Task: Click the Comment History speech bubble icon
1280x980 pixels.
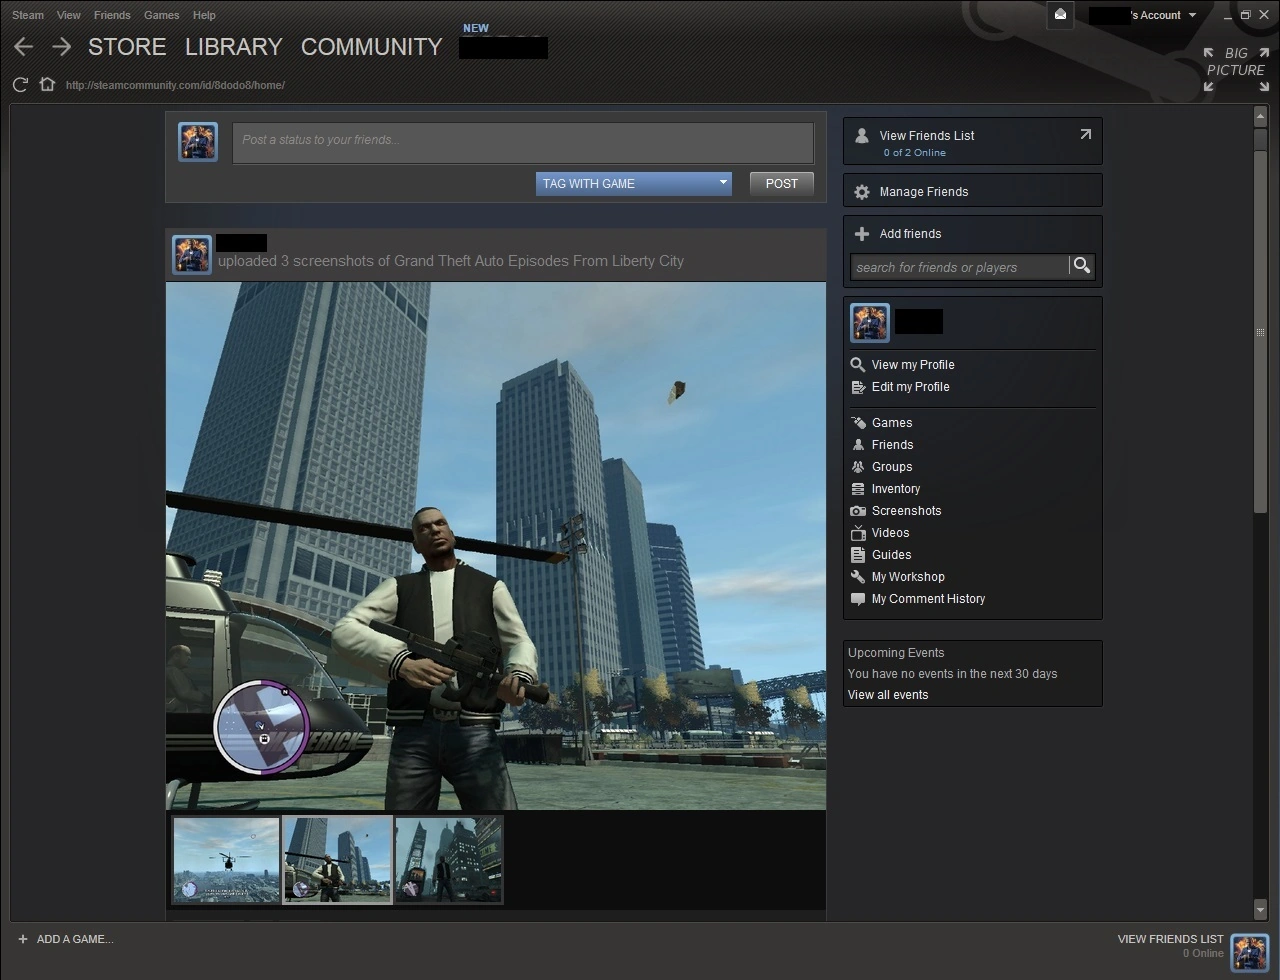Action: pyautogui.click(x=858, y=599)
